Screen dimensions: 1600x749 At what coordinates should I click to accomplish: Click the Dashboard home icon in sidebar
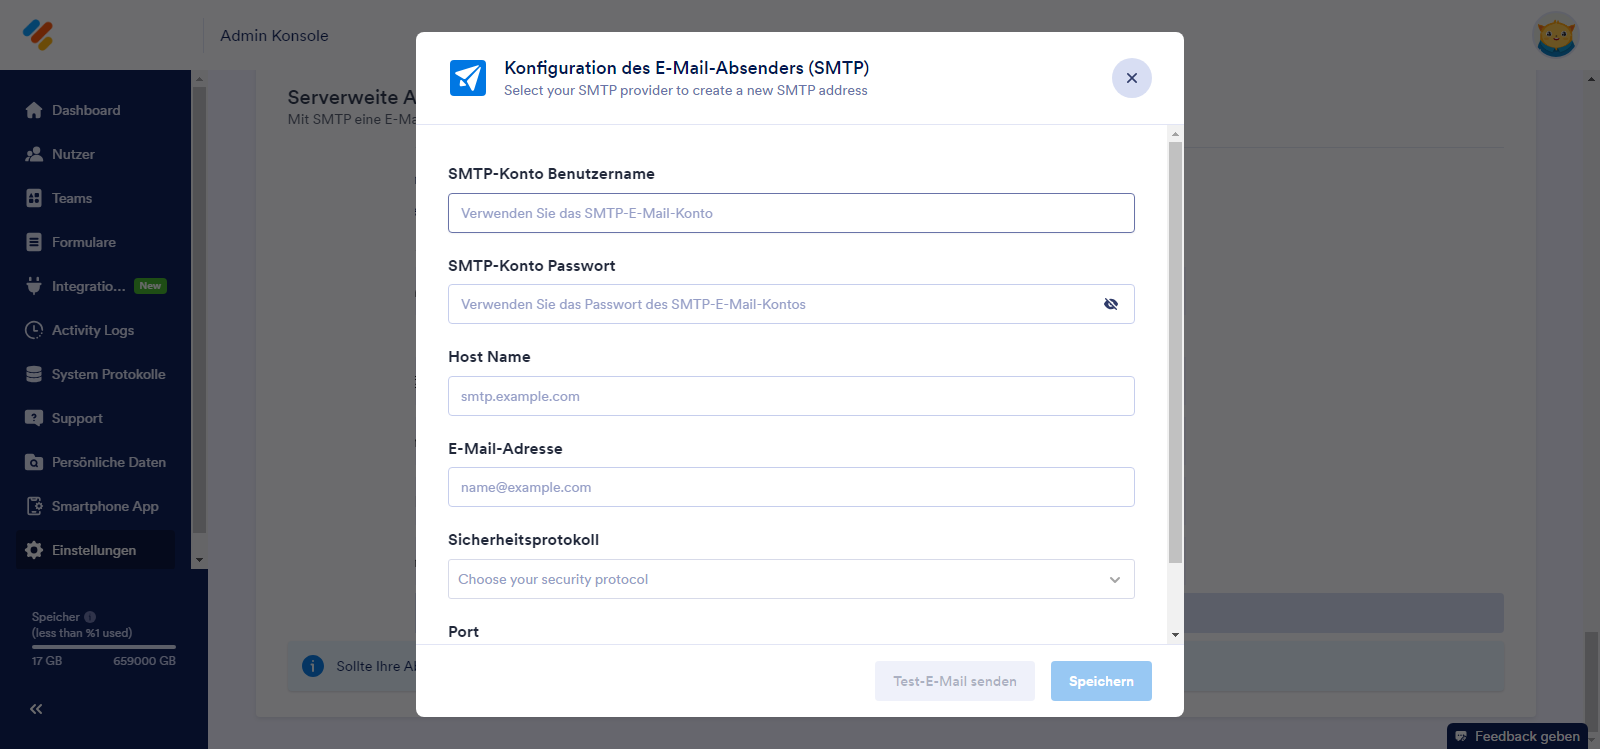pyautogui.click(x=34, y=110)
